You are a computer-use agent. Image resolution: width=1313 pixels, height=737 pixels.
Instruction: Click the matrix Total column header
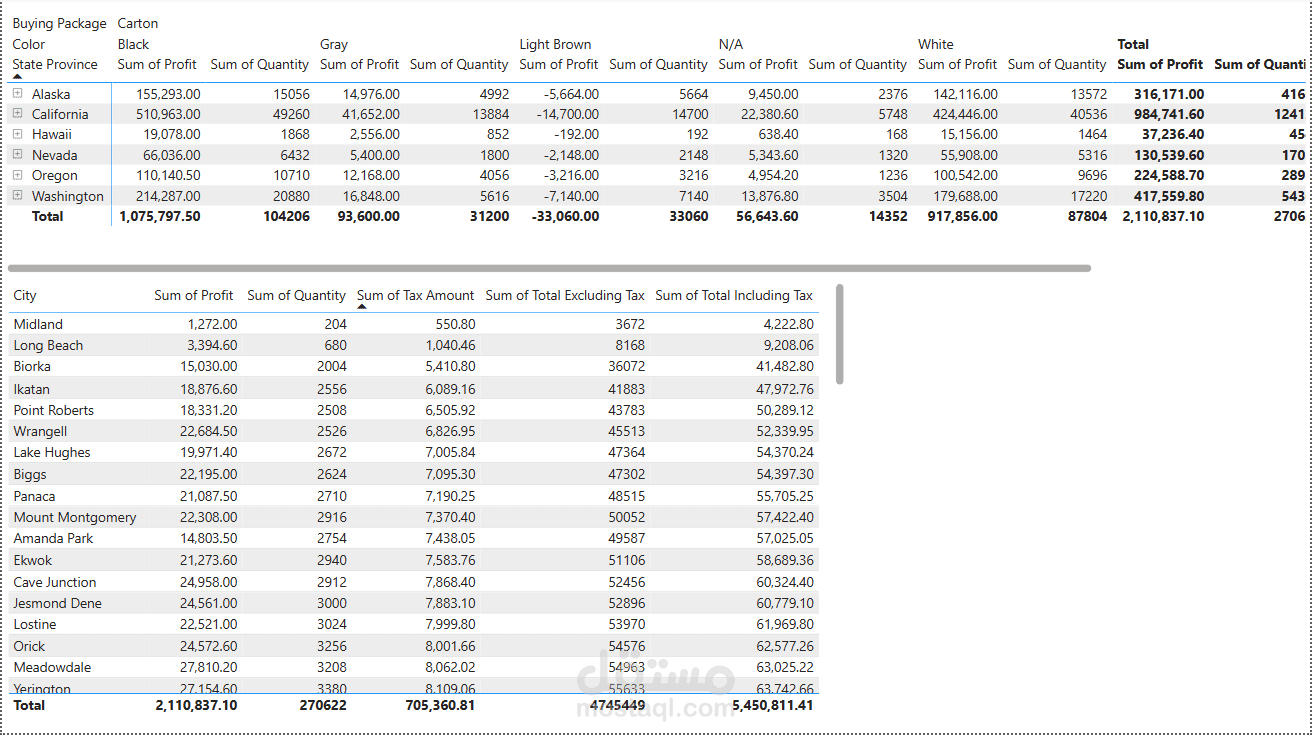(1133, 44)
